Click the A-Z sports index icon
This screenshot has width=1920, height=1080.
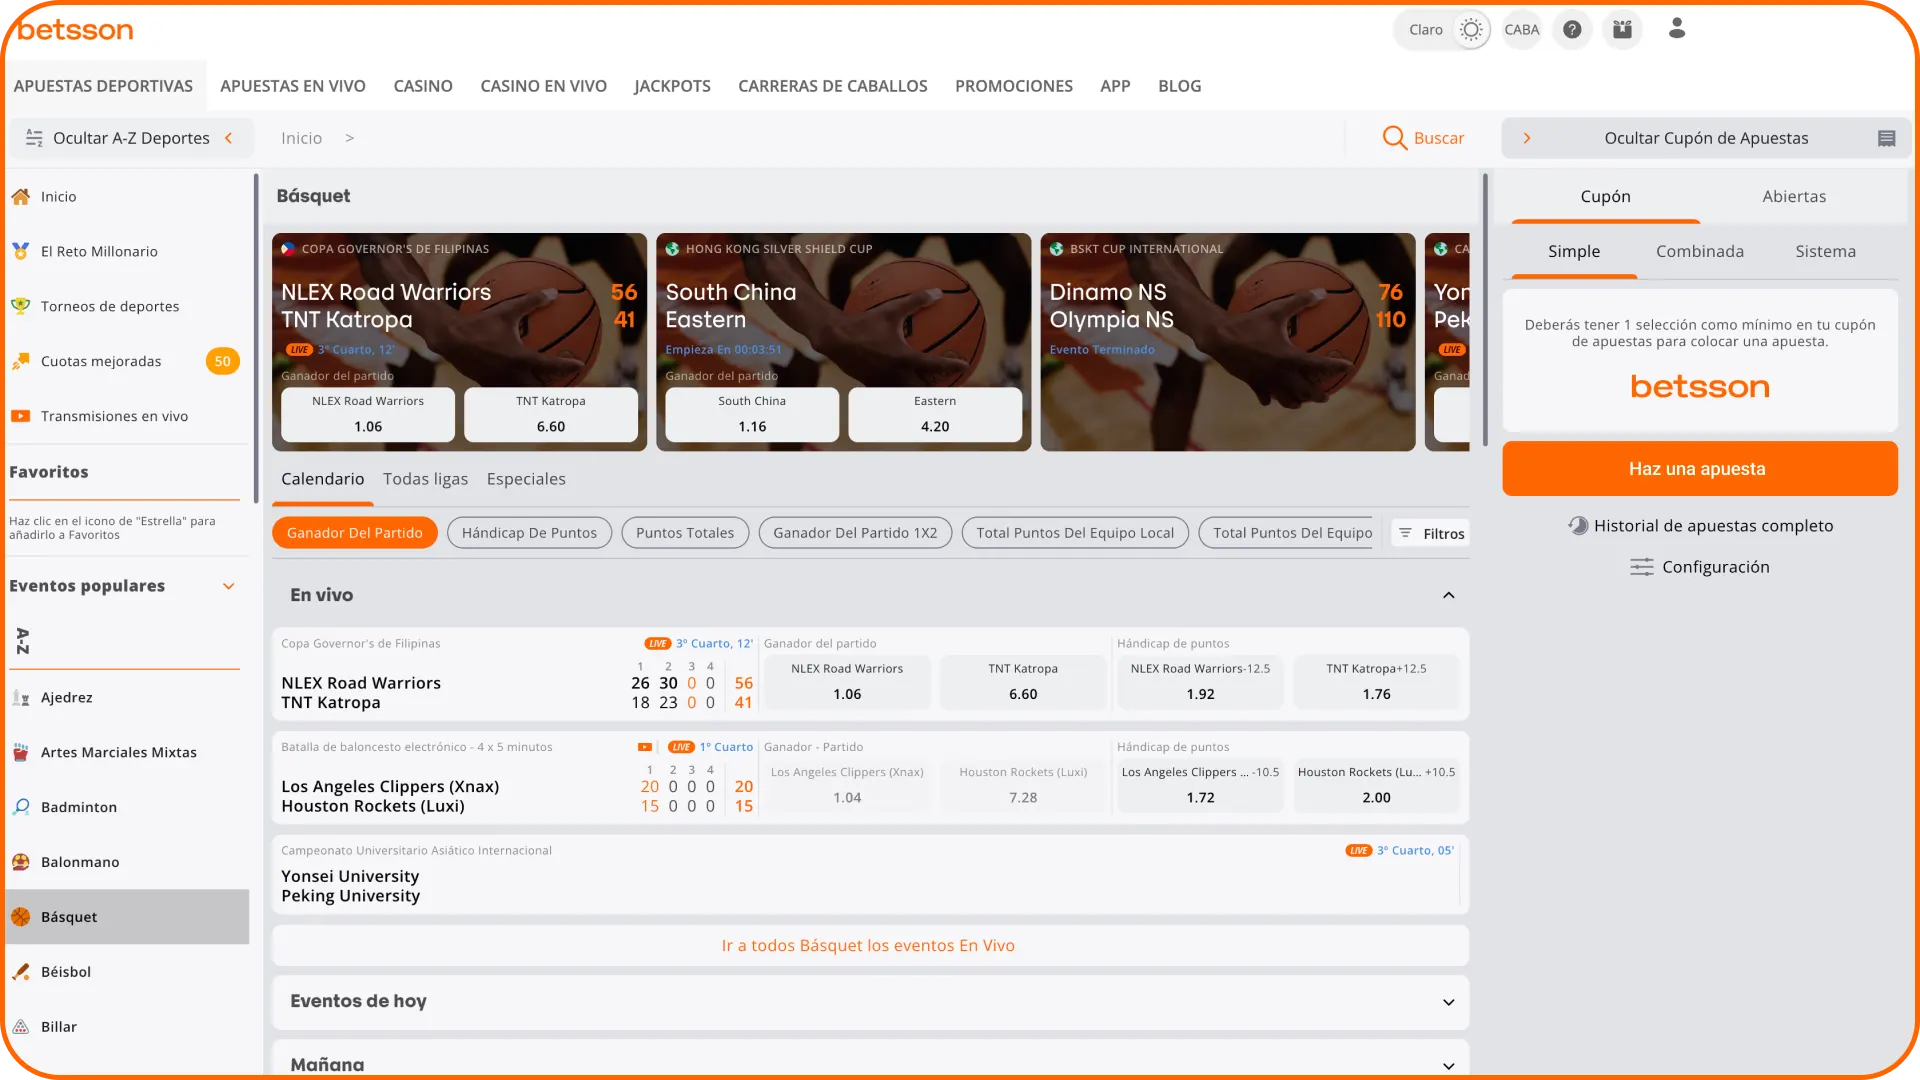[x=22, y=641]
